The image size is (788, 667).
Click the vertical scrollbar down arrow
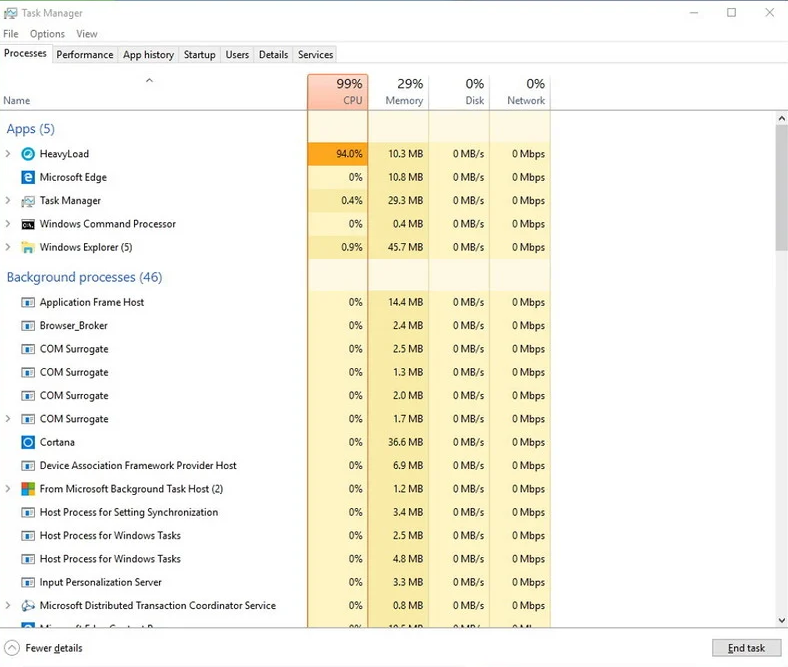coord(781,620)
